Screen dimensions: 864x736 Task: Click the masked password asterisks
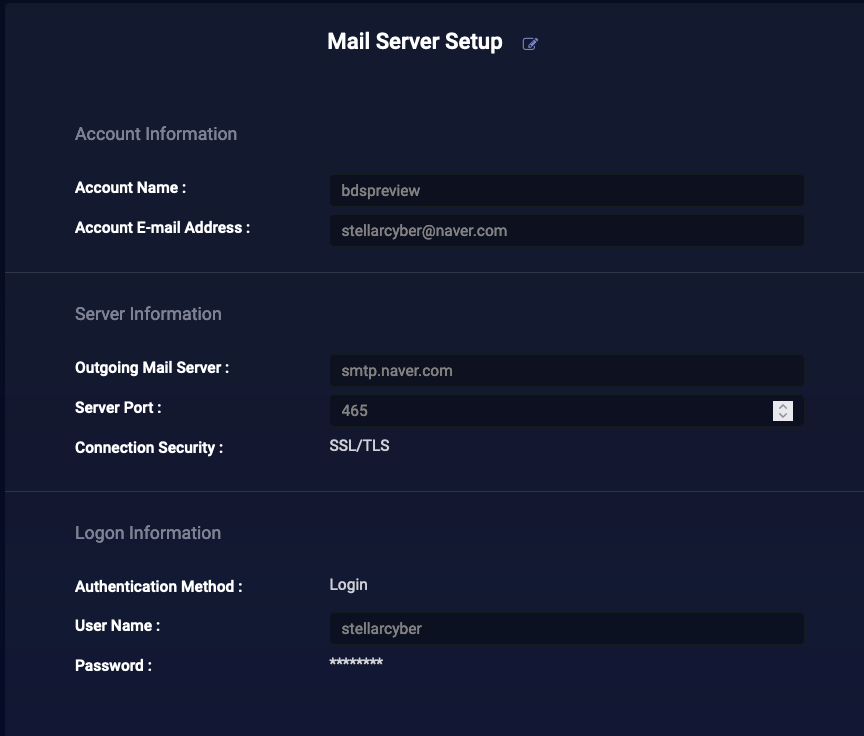coord(356,662)
